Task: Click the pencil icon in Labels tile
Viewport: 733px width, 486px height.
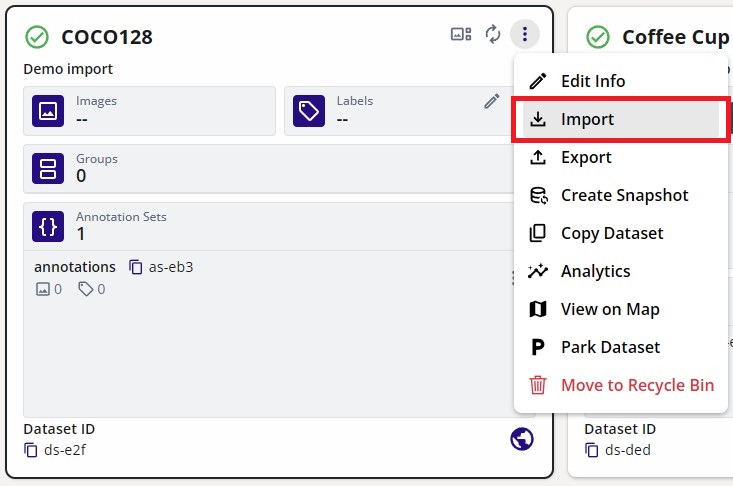Action: point(492,101)
